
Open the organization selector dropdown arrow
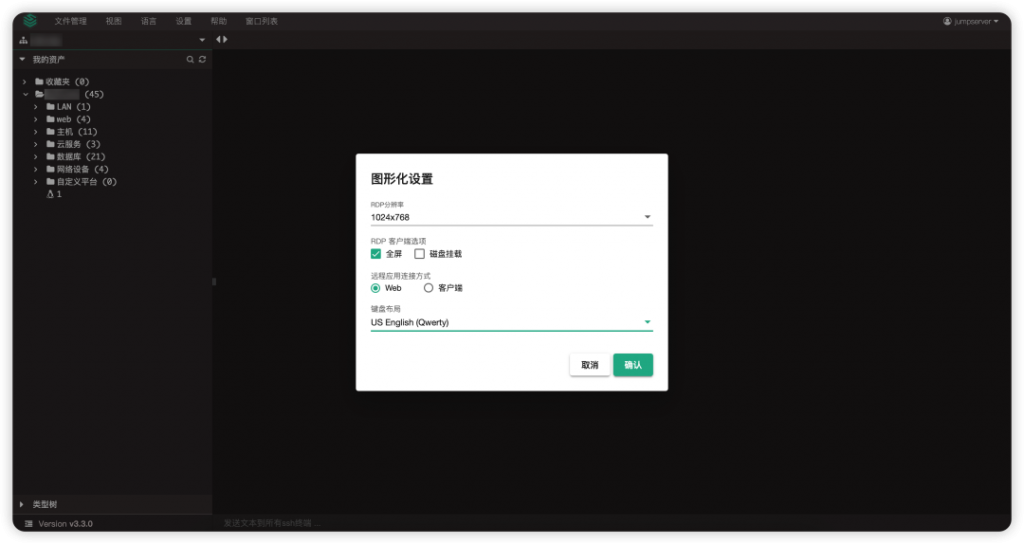[x=202, y=40]
